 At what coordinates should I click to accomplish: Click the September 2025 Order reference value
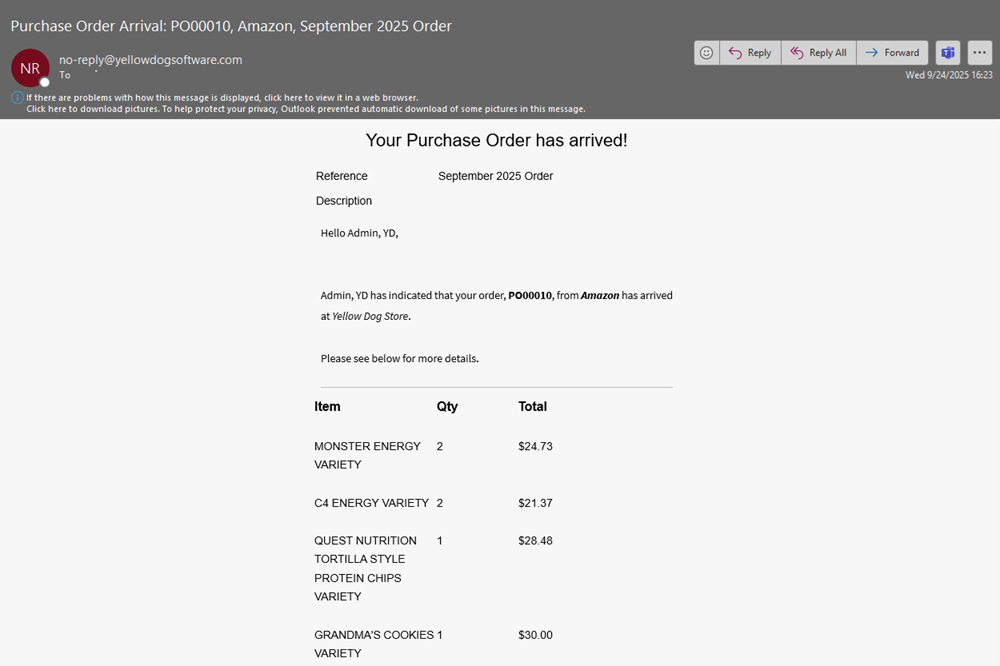point(495,176)
